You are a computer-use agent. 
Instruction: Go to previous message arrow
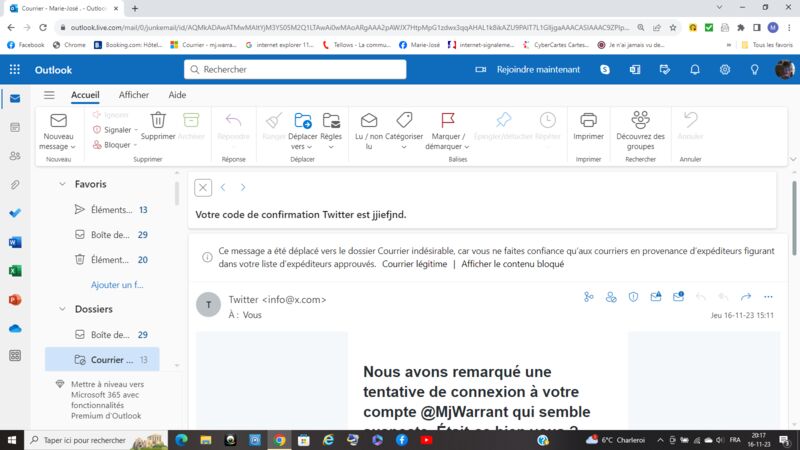point(223,188)
